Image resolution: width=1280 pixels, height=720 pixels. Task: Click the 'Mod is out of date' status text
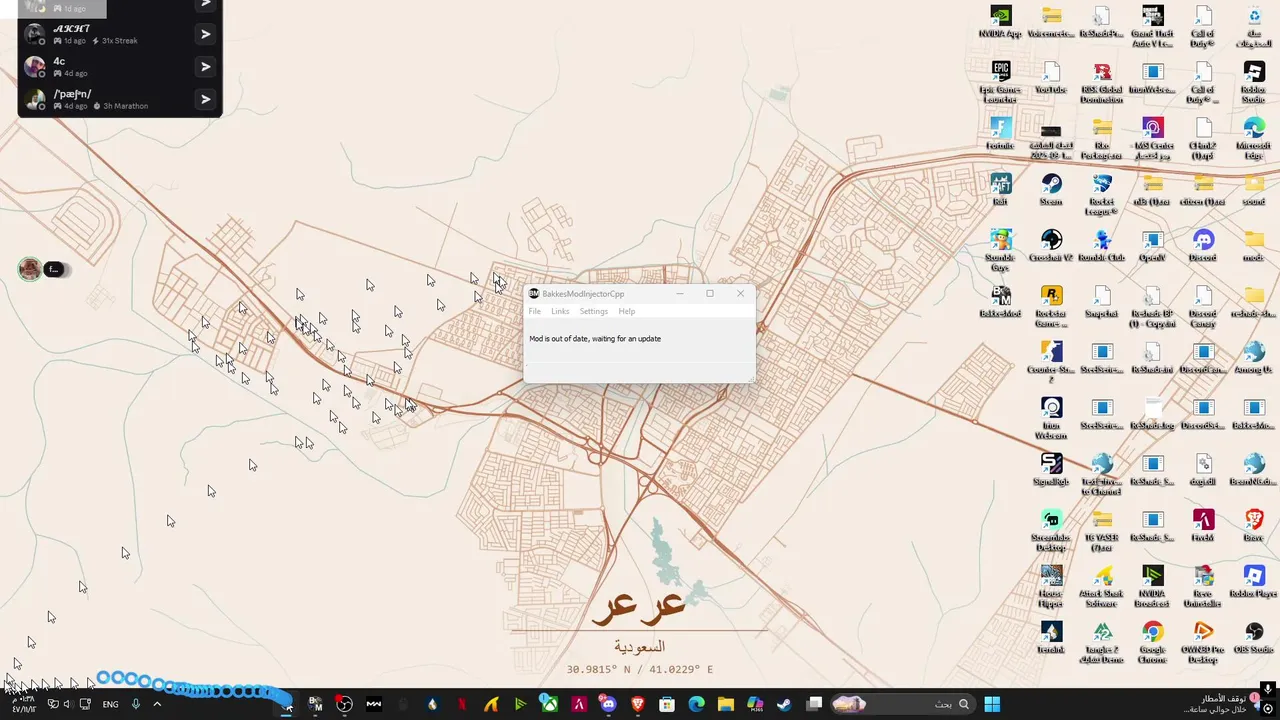[x=595, y=339]
